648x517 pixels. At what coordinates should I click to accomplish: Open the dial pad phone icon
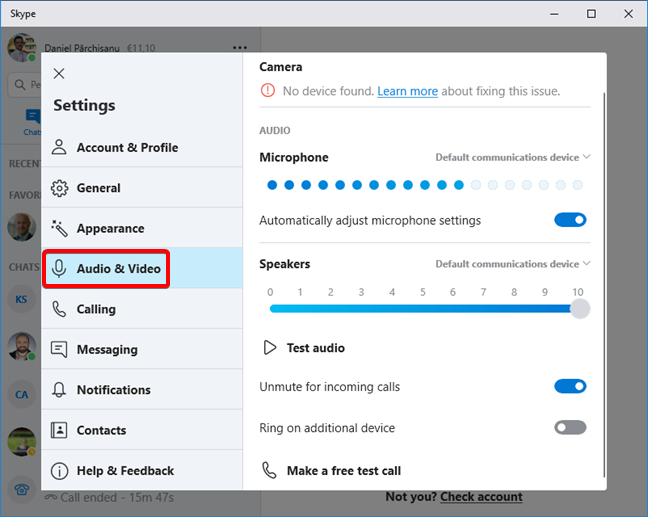21,489
